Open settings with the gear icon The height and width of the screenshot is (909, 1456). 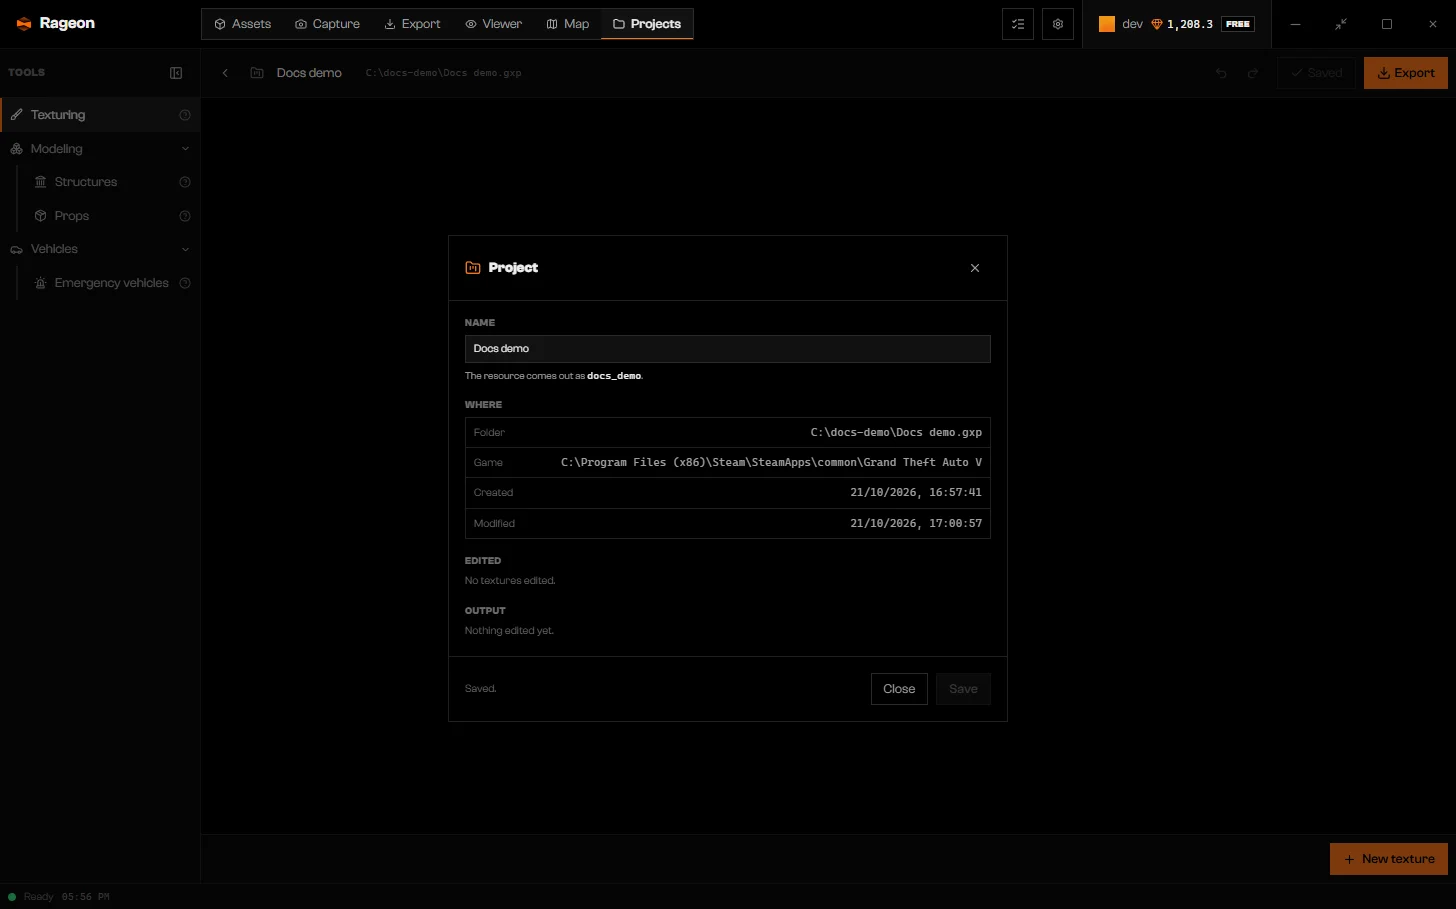[1058, 24]
